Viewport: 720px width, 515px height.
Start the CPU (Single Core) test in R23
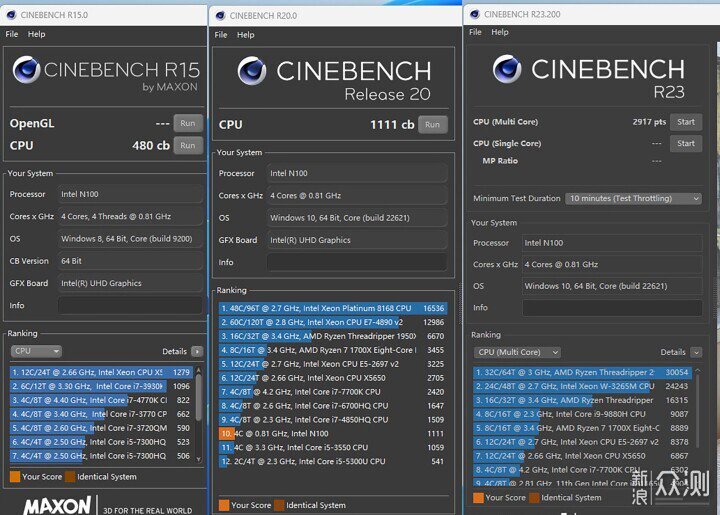click(x=686, y=143)
